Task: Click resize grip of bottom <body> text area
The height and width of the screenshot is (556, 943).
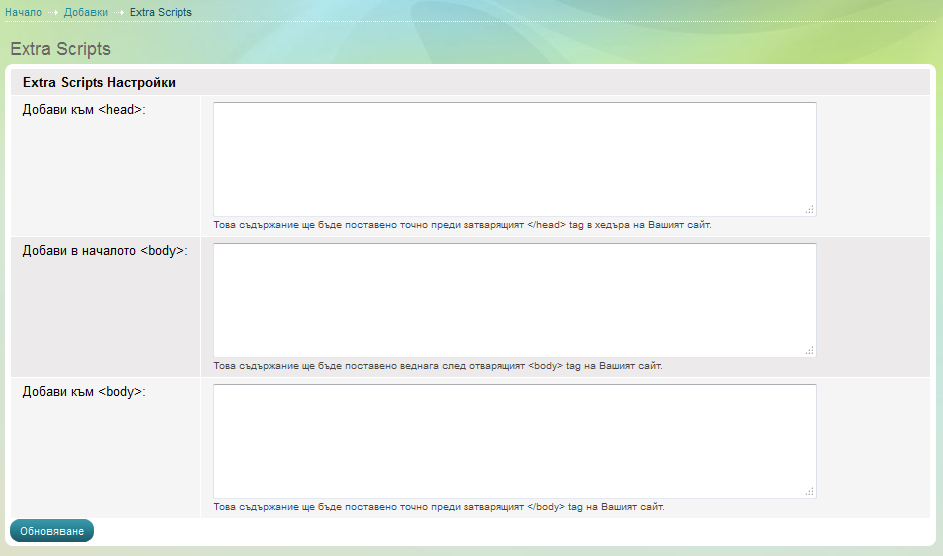Action: (x=810, y=492)
